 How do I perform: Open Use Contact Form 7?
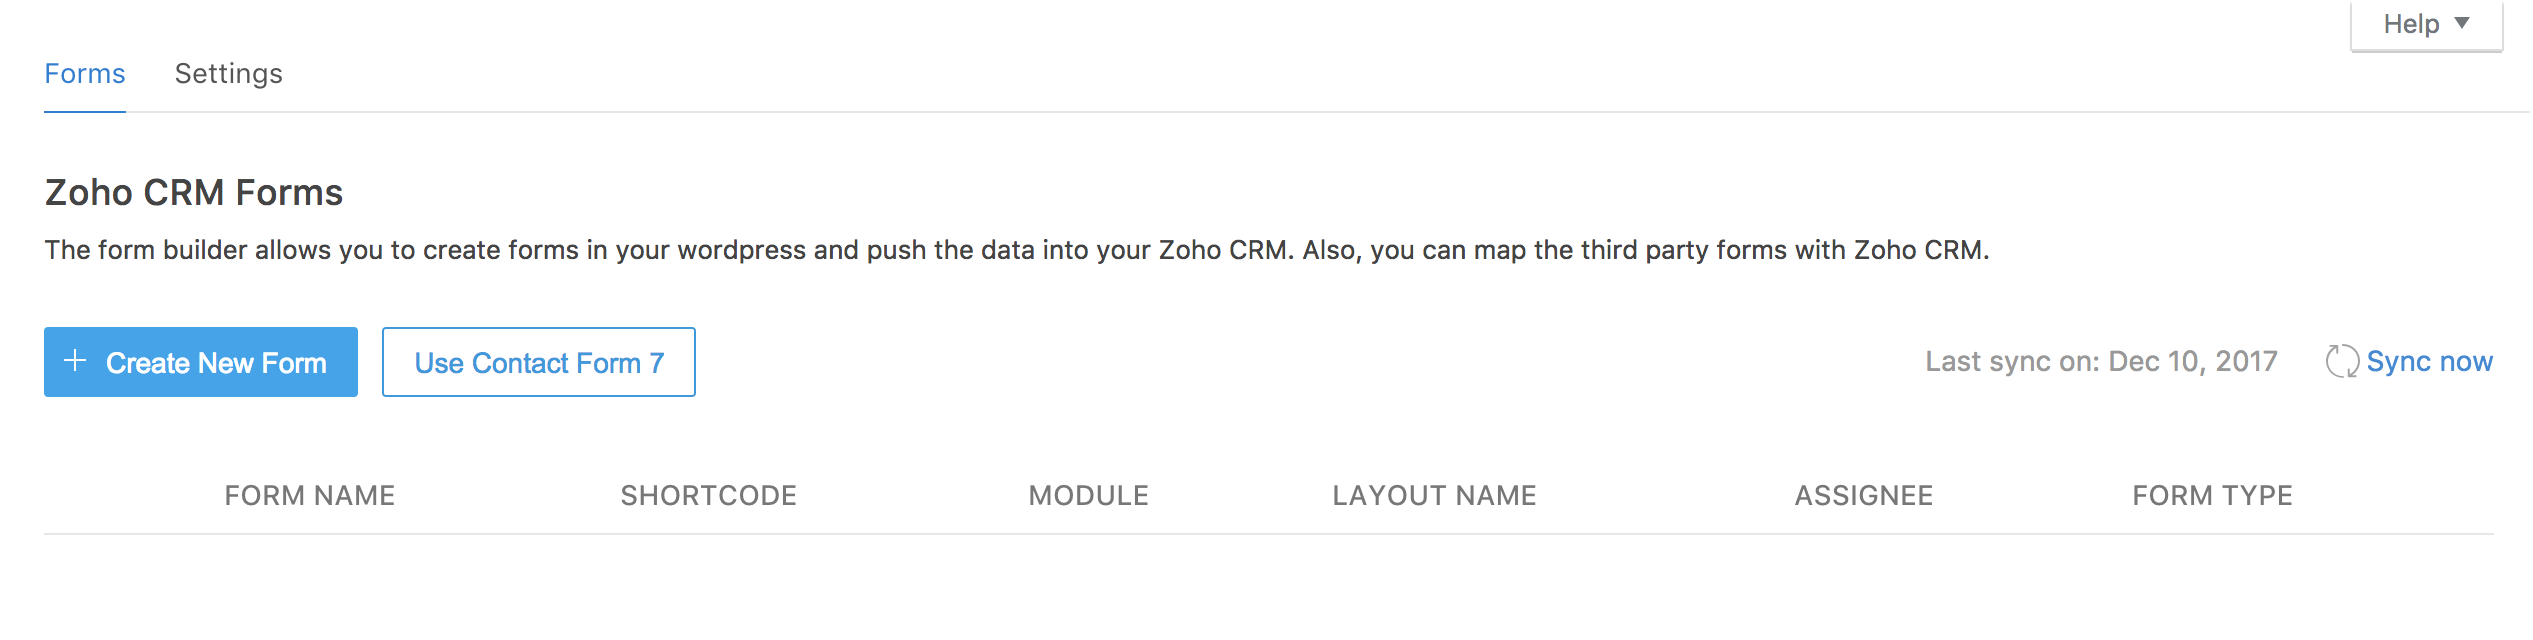pyautogui.click(x=538, y=362)
